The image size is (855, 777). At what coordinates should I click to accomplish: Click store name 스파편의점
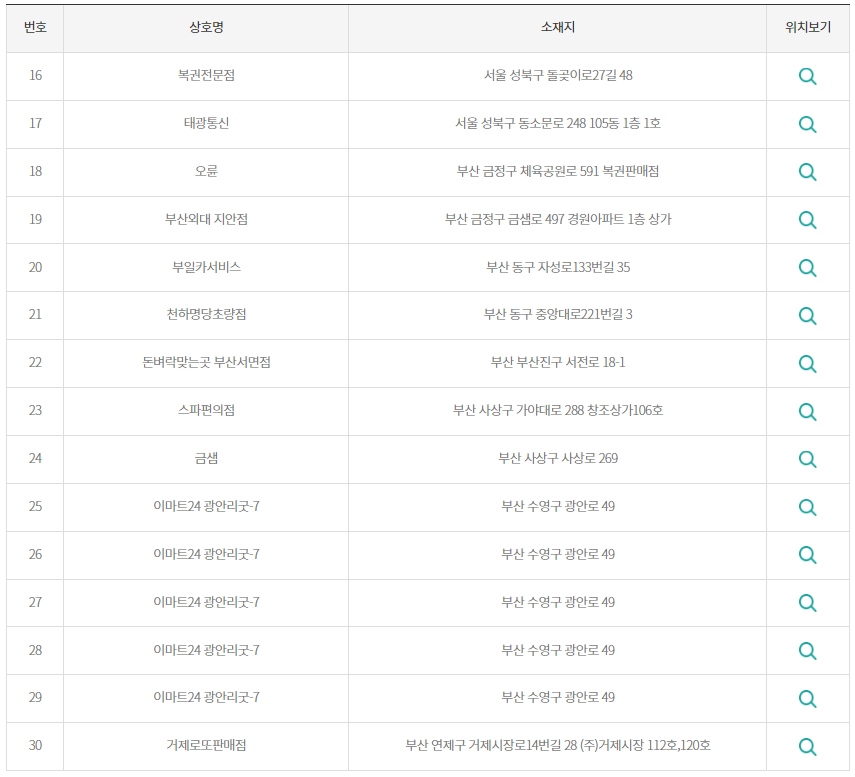tap(206, 411)
